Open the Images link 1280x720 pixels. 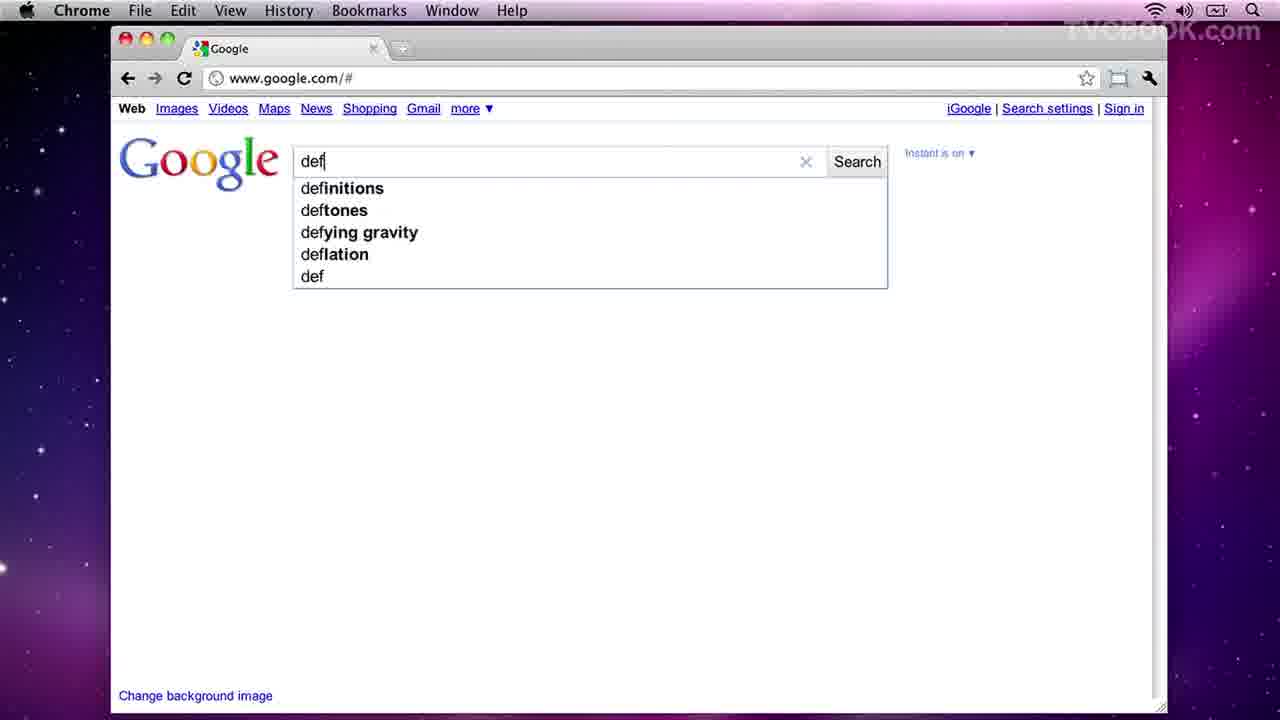(x=177, y=108)
